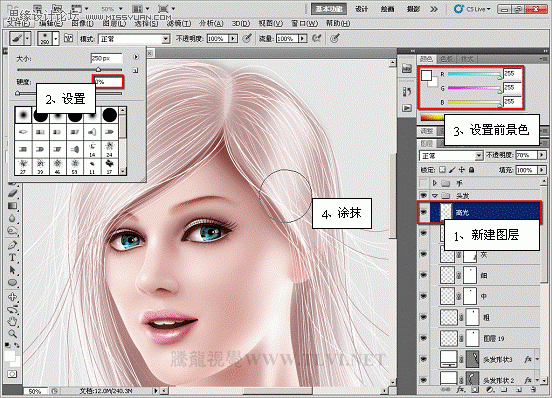This screenshot has width=552, height=398.
Task: Hide the 头发 group with its eye icon
Action: click(x=424, y=195)
